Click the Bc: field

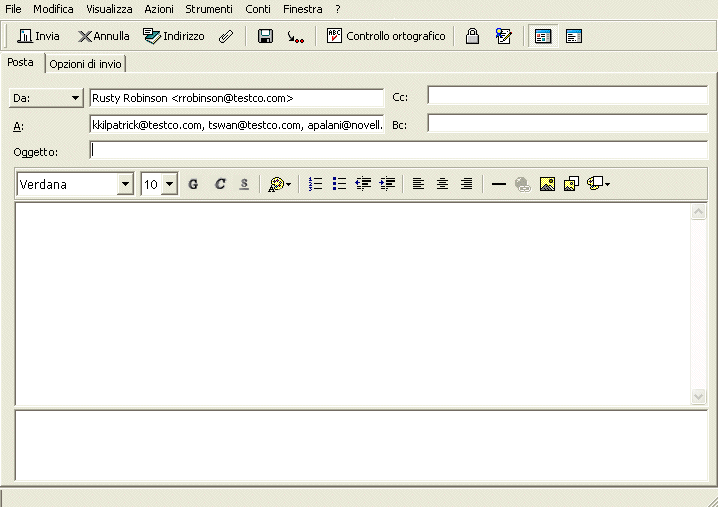[x=568, y=123]
